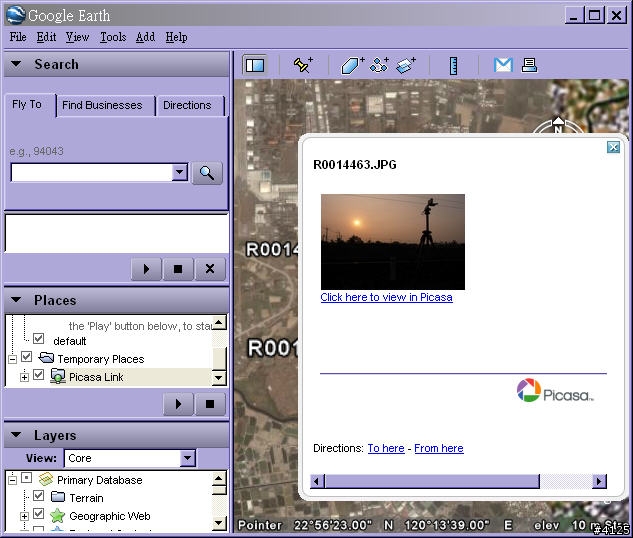Click the balloon scrollbar right arrow
633x538 pixels.
(x=599, y=481)
